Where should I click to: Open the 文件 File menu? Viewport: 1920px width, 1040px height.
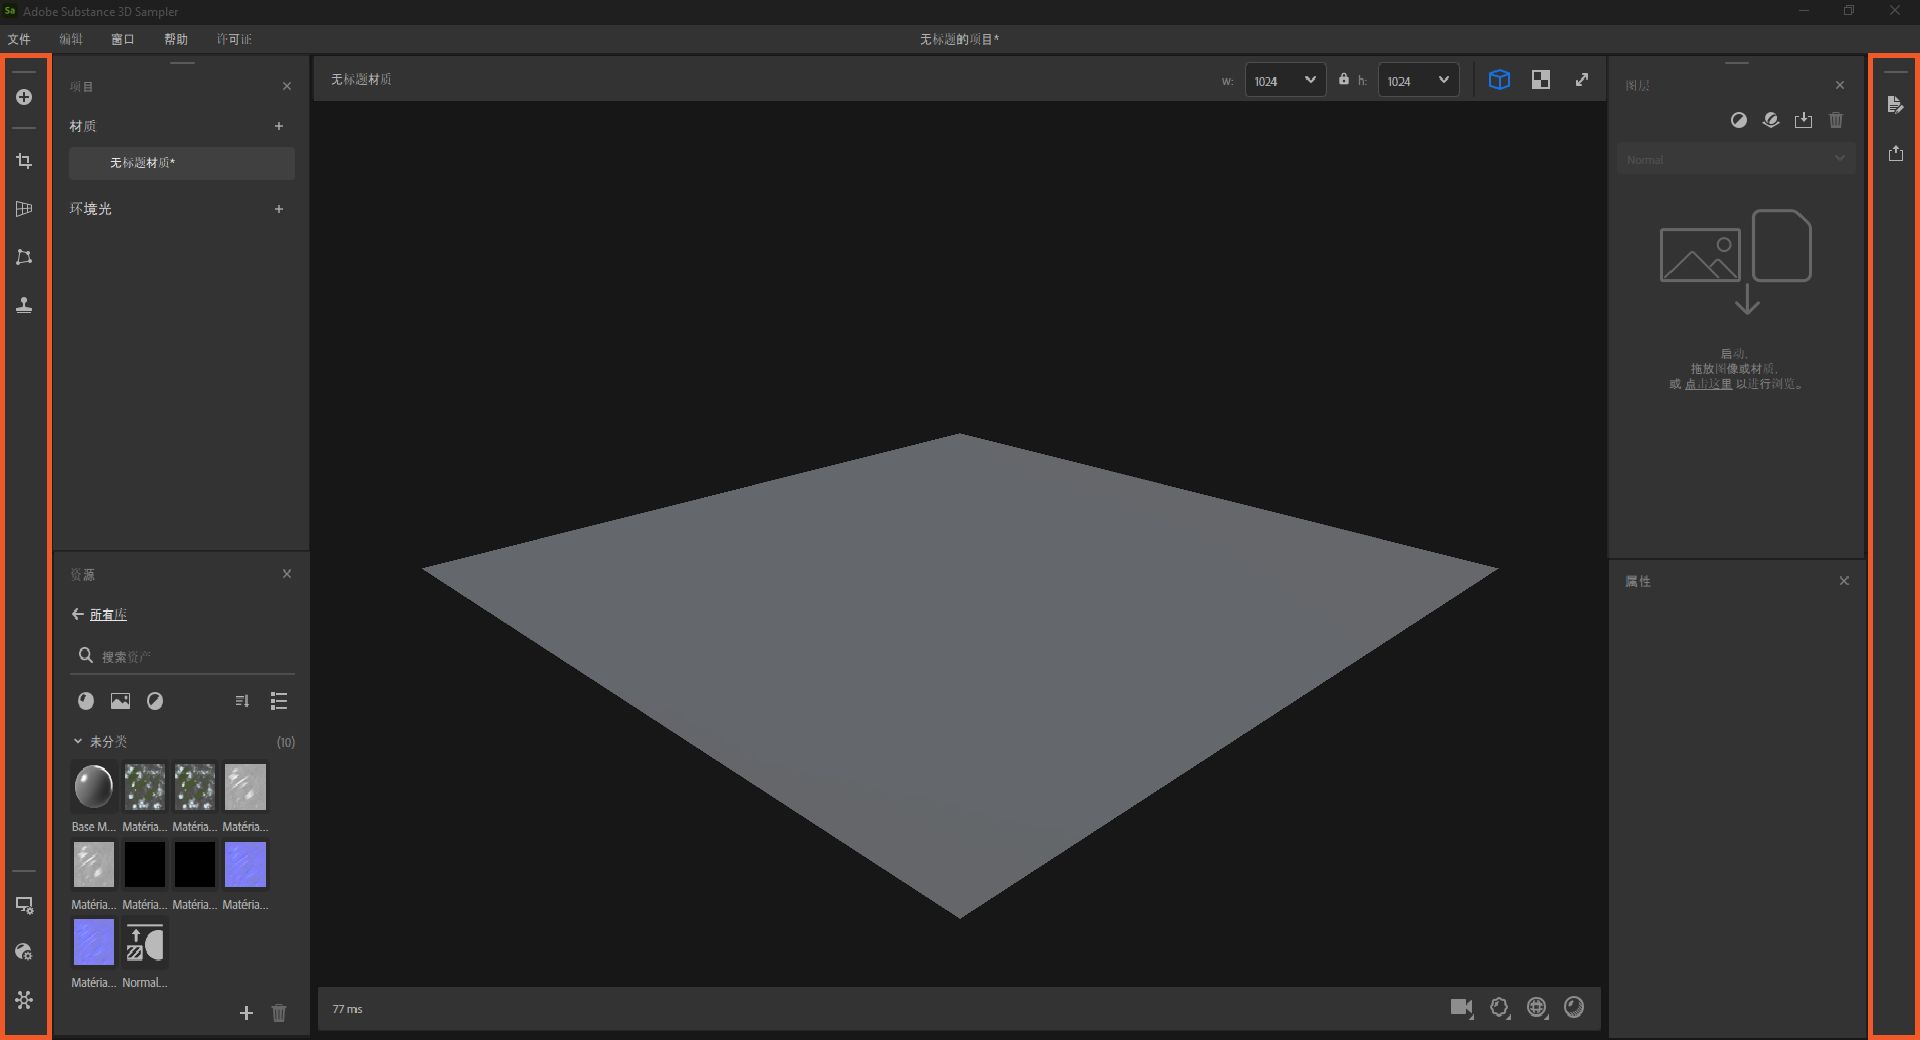19,39
